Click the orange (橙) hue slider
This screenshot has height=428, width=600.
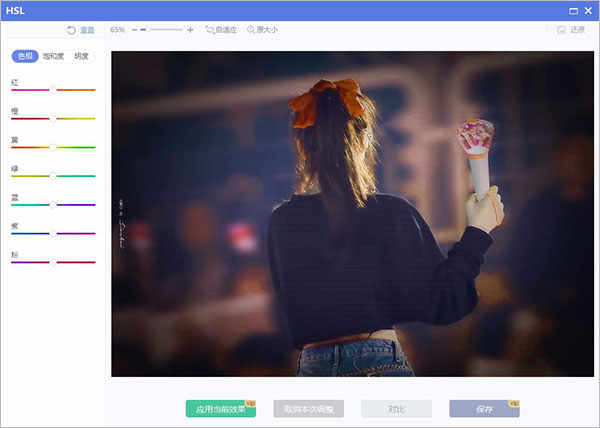[53, 119]
